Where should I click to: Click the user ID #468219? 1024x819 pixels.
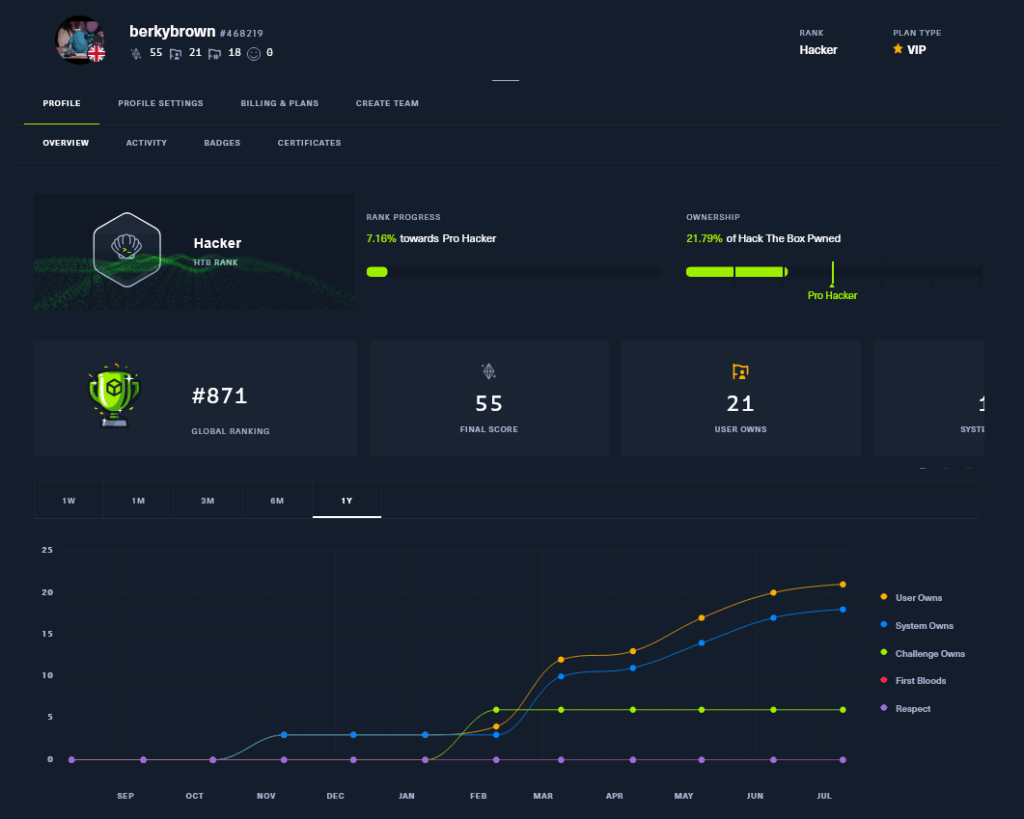pos(242,33)
